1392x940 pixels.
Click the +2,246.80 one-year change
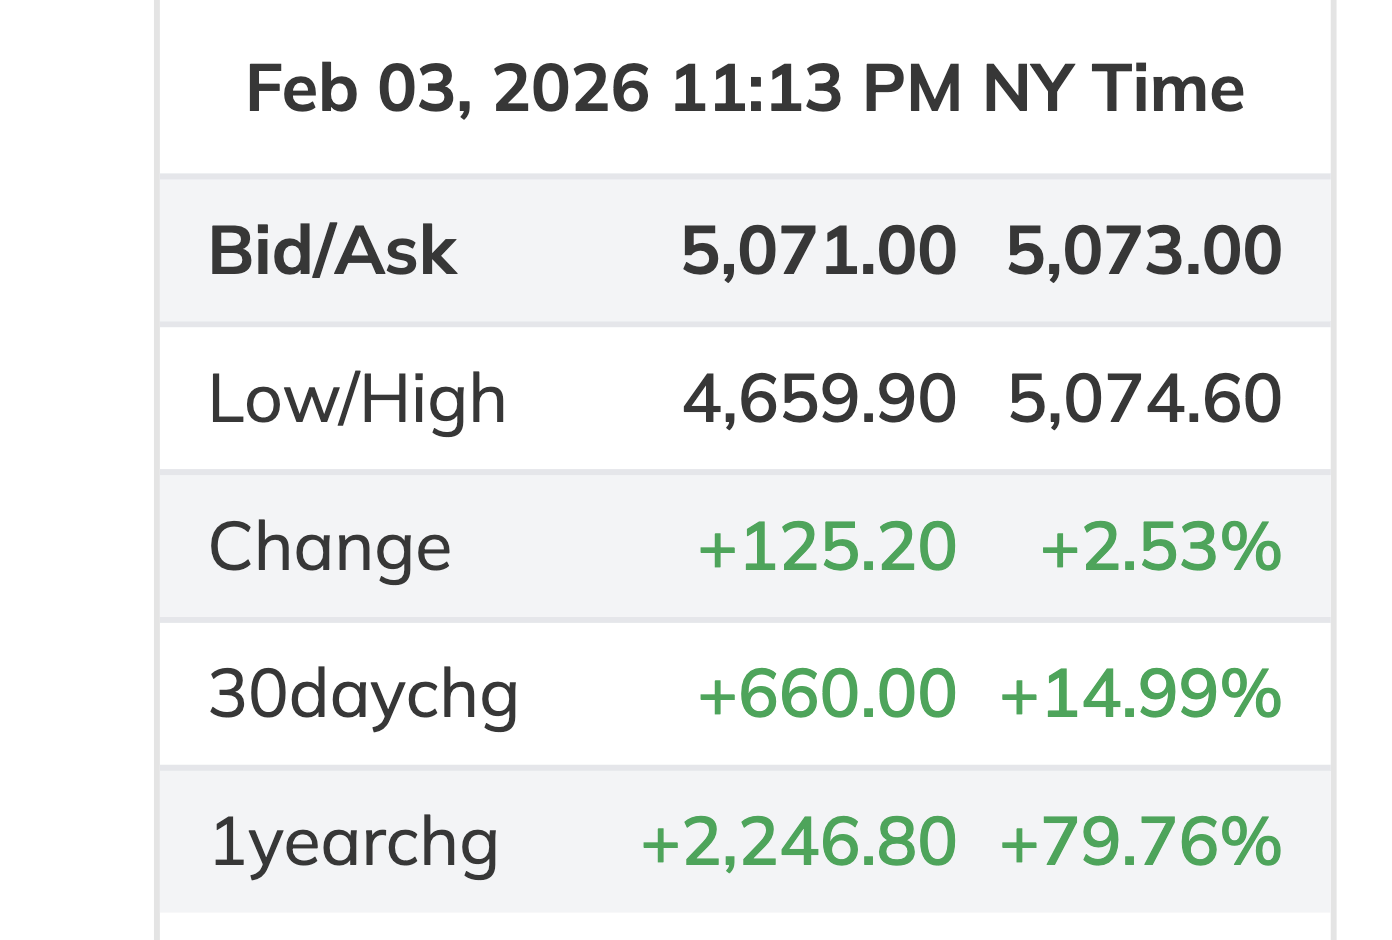coord(798,842)
